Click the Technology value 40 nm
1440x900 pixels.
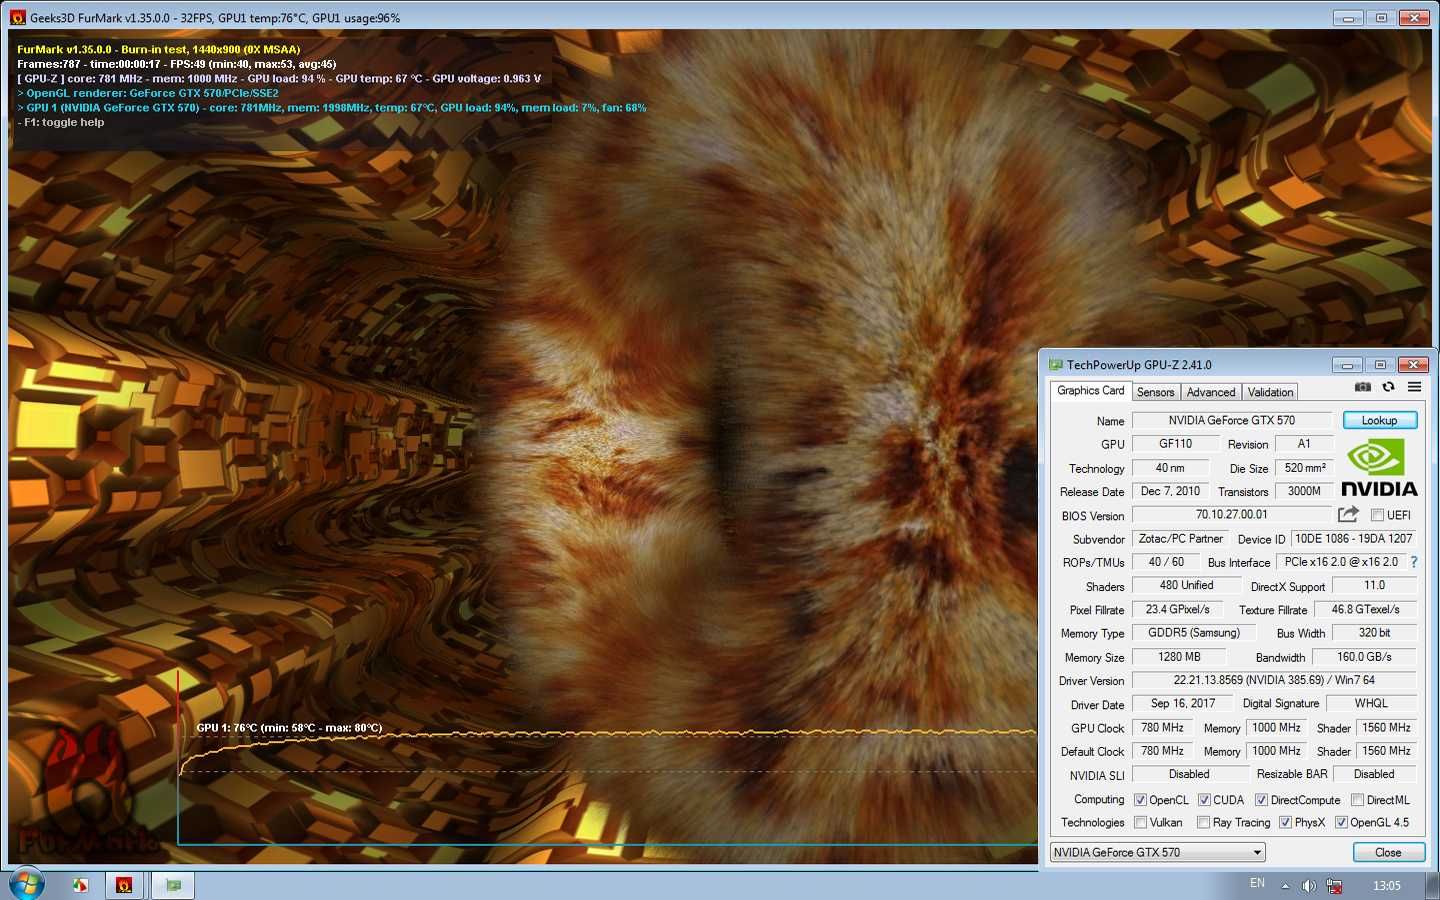1170,468
